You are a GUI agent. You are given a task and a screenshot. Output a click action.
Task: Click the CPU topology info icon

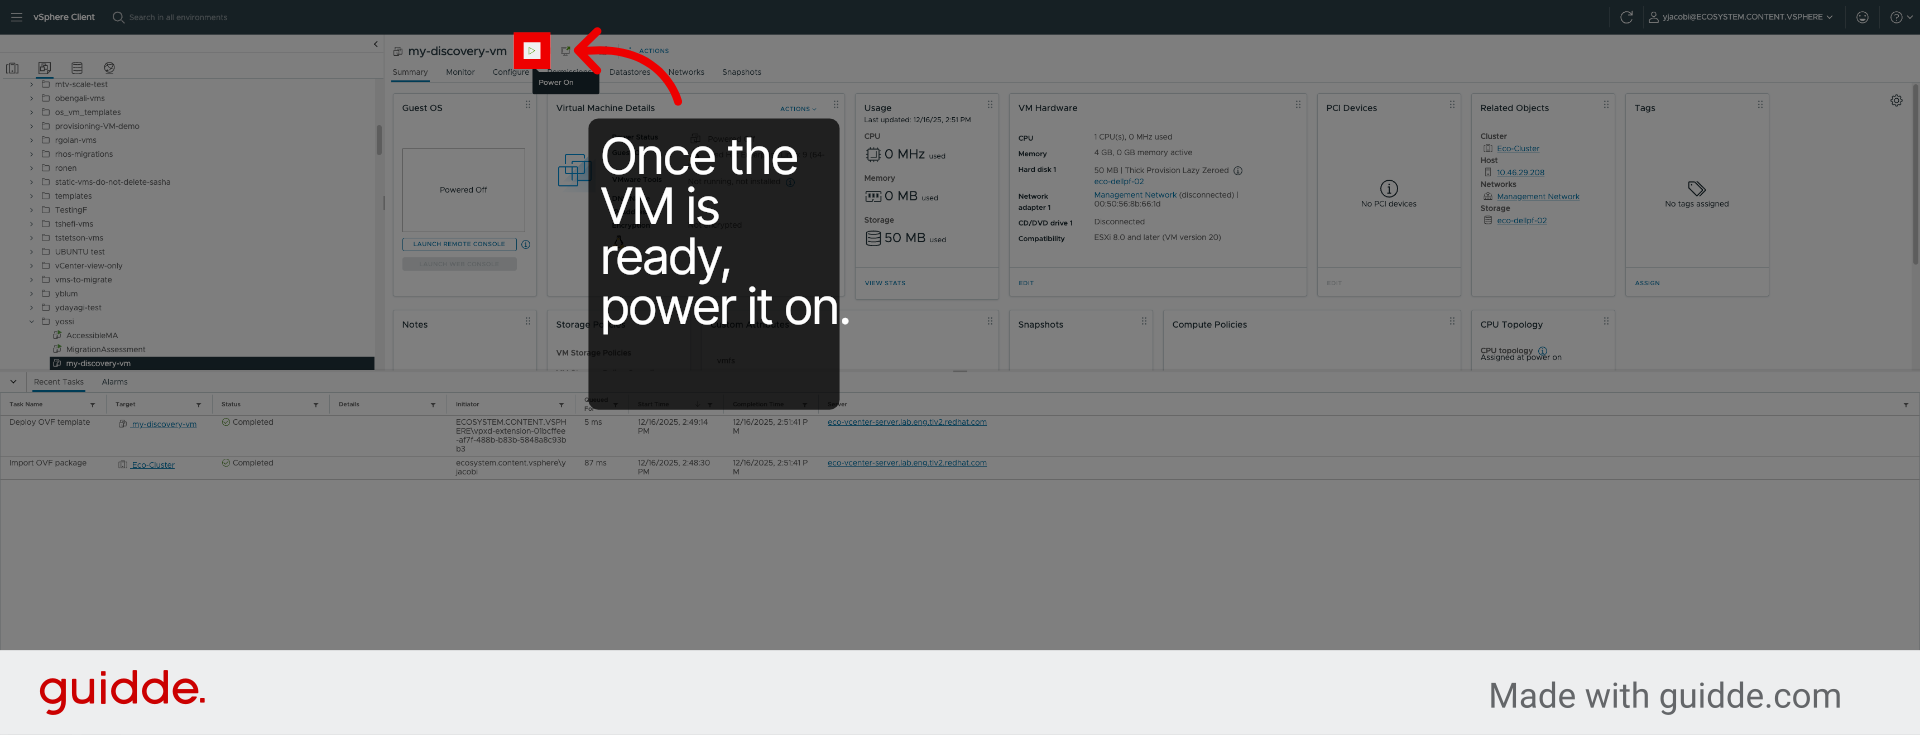click(x=1542, y=351)
